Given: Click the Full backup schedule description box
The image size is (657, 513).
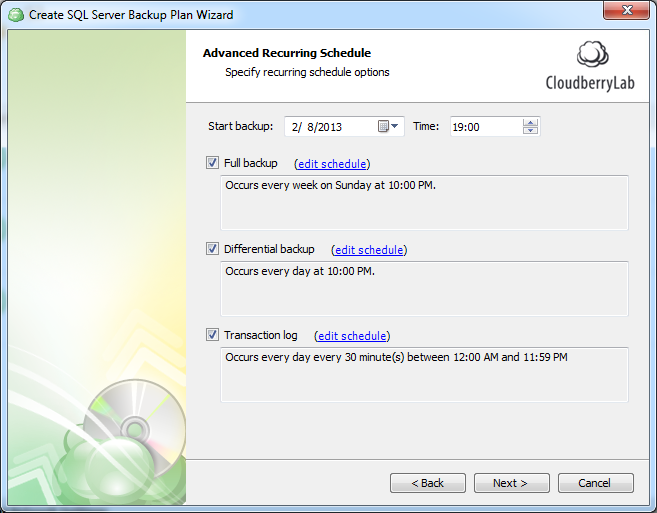Looking at the screenshot, I should 423,202.
